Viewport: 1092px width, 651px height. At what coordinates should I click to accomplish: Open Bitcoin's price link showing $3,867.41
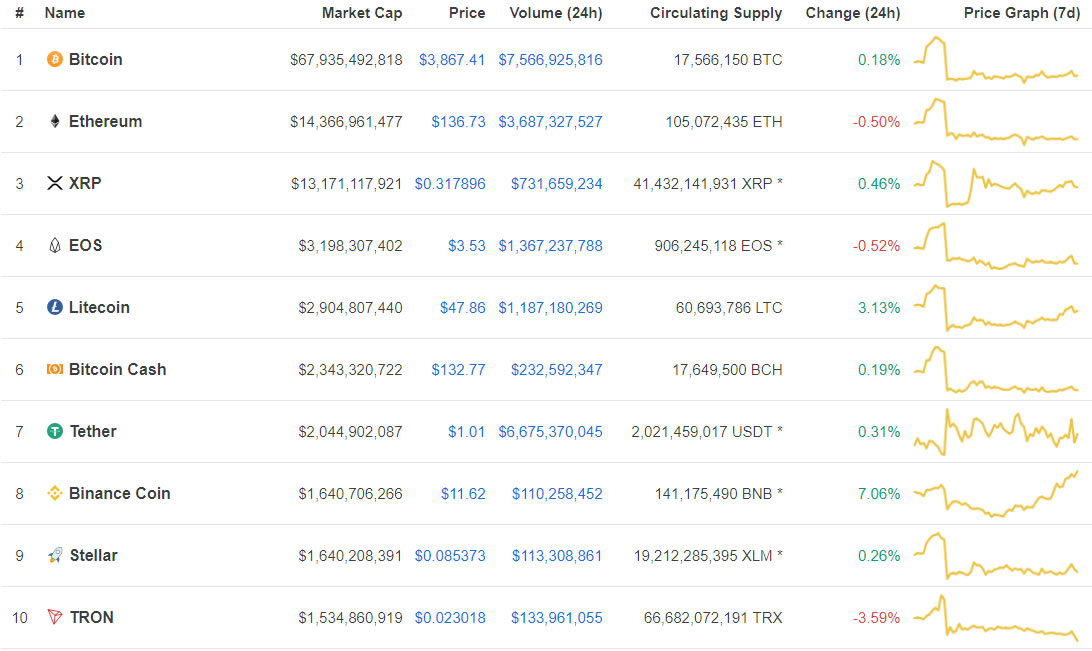coord(452,59)
